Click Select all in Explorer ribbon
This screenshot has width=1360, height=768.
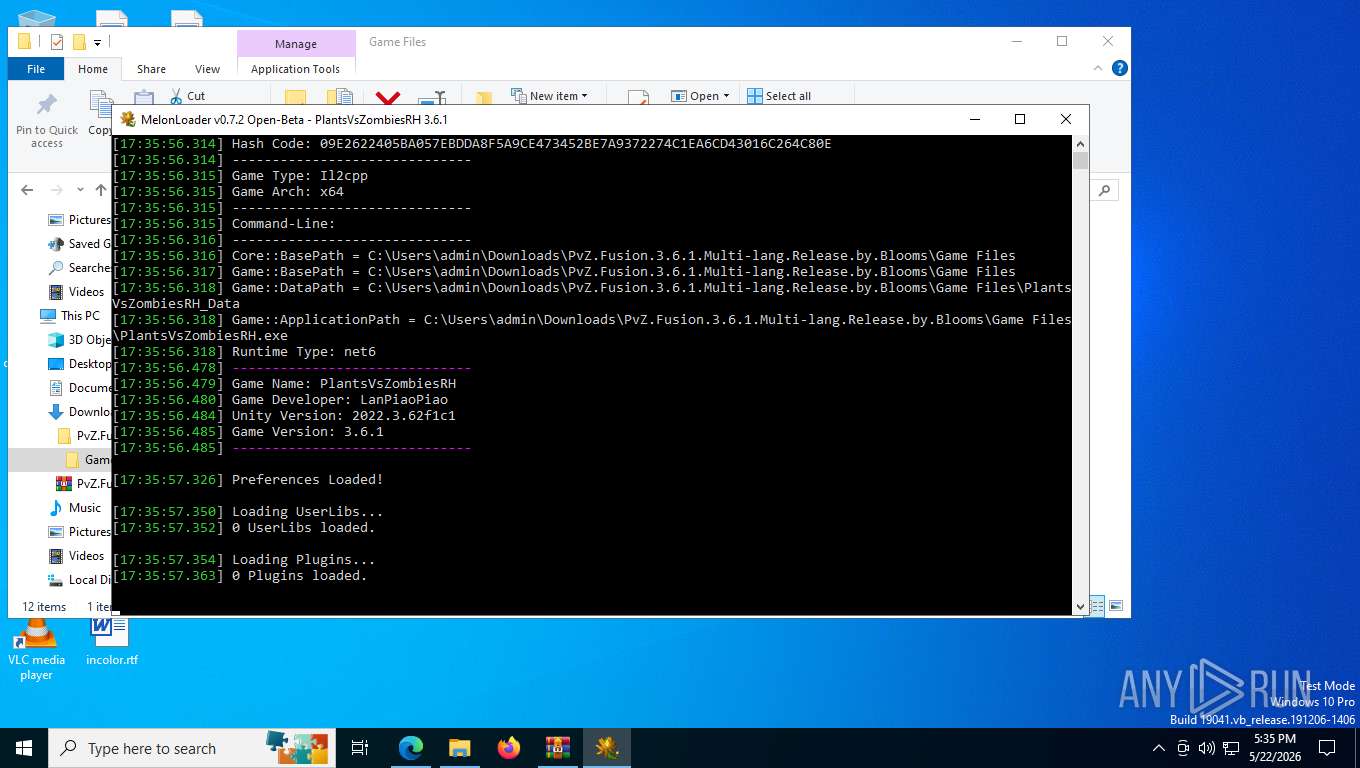tap(779, 96)
